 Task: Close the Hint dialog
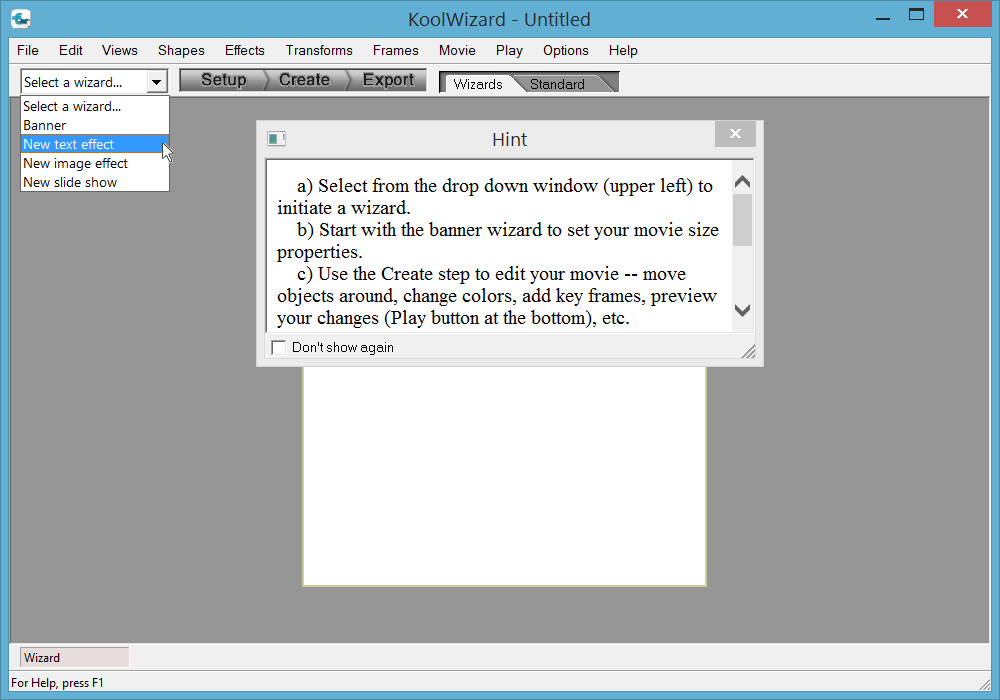point(735,133)
